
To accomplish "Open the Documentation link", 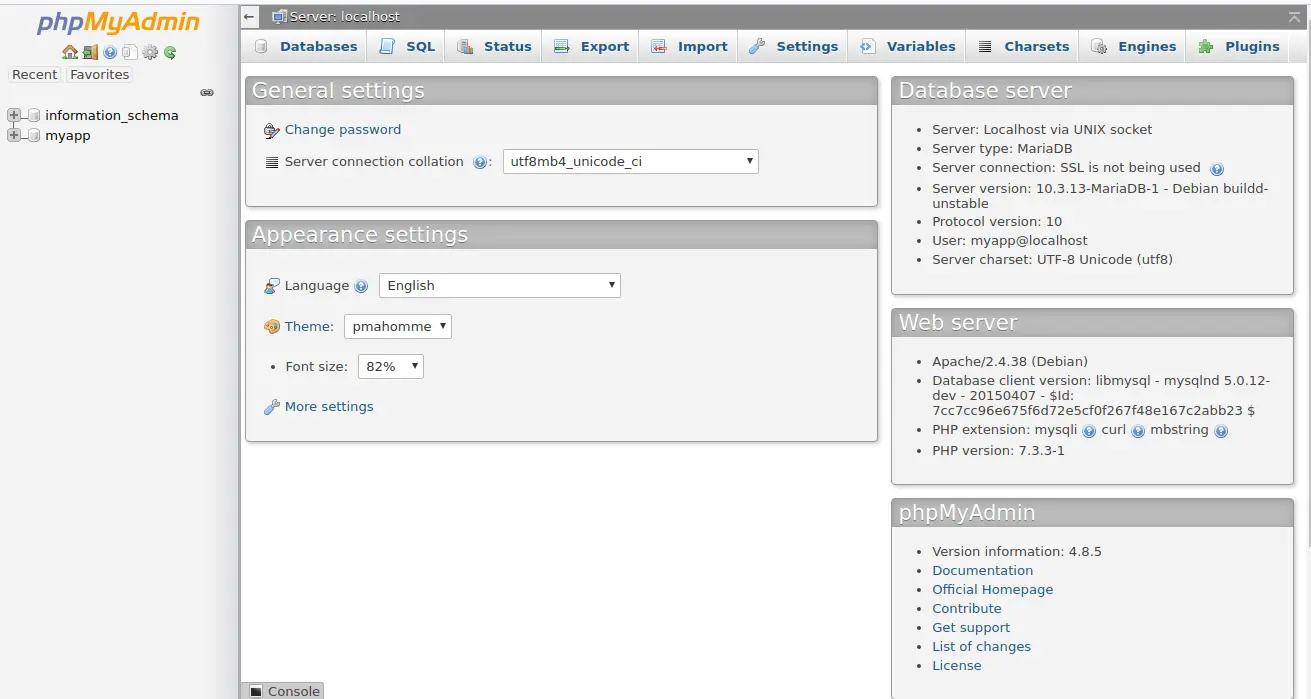I will [x=983, y=571].
